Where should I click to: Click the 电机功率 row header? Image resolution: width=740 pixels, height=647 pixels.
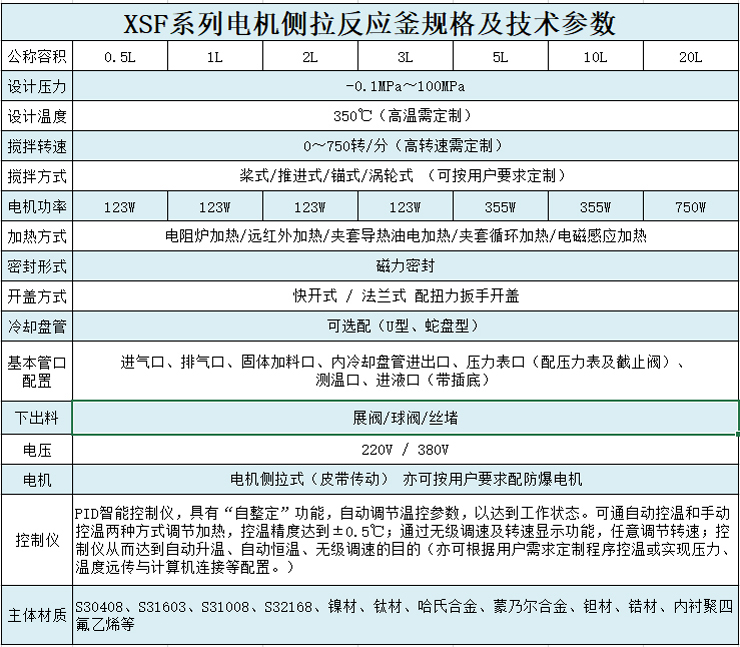37,207
